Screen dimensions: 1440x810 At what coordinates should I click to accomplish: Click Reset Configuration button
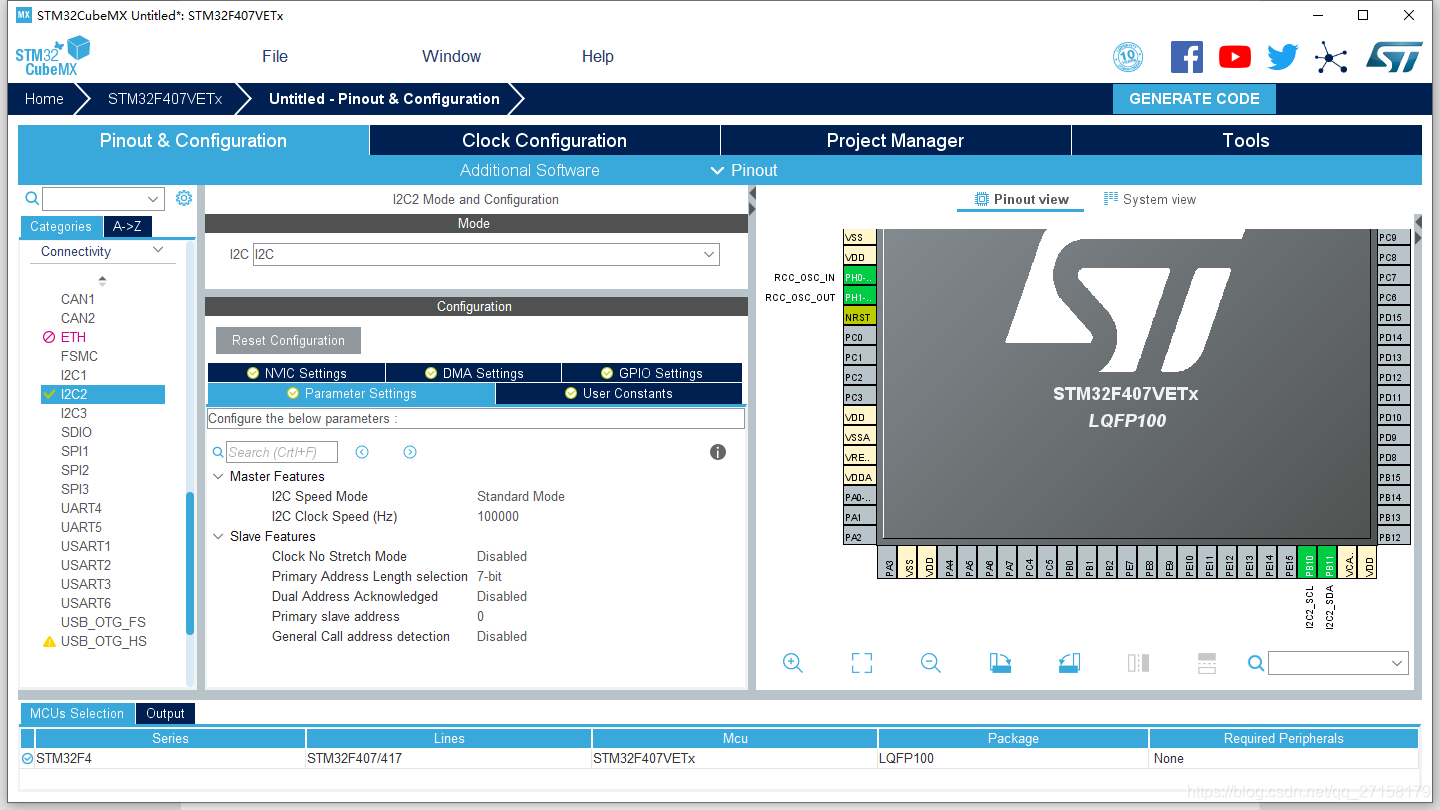point(288,341)
